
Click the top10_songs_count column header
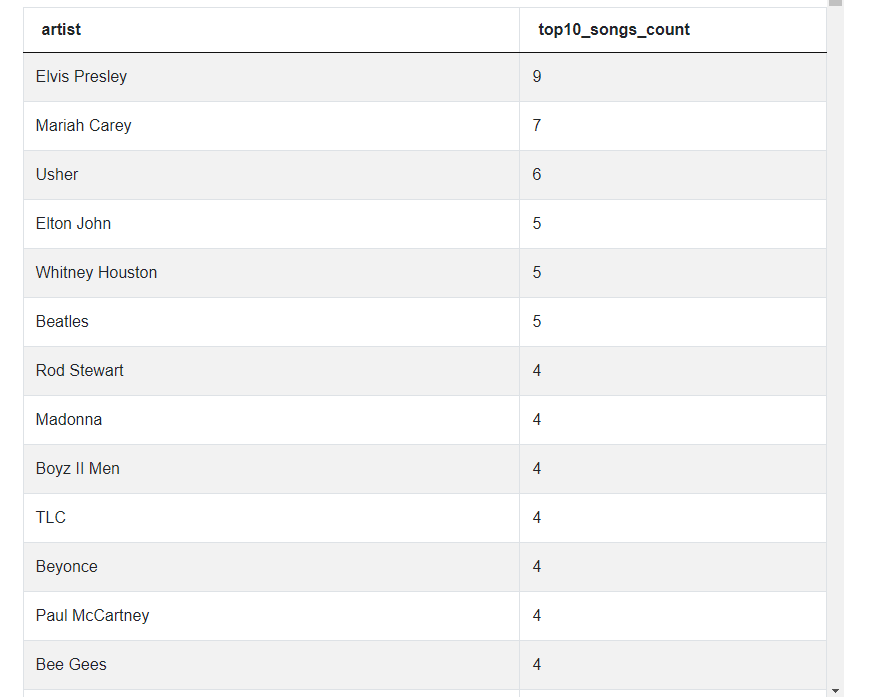coord(614,29)
